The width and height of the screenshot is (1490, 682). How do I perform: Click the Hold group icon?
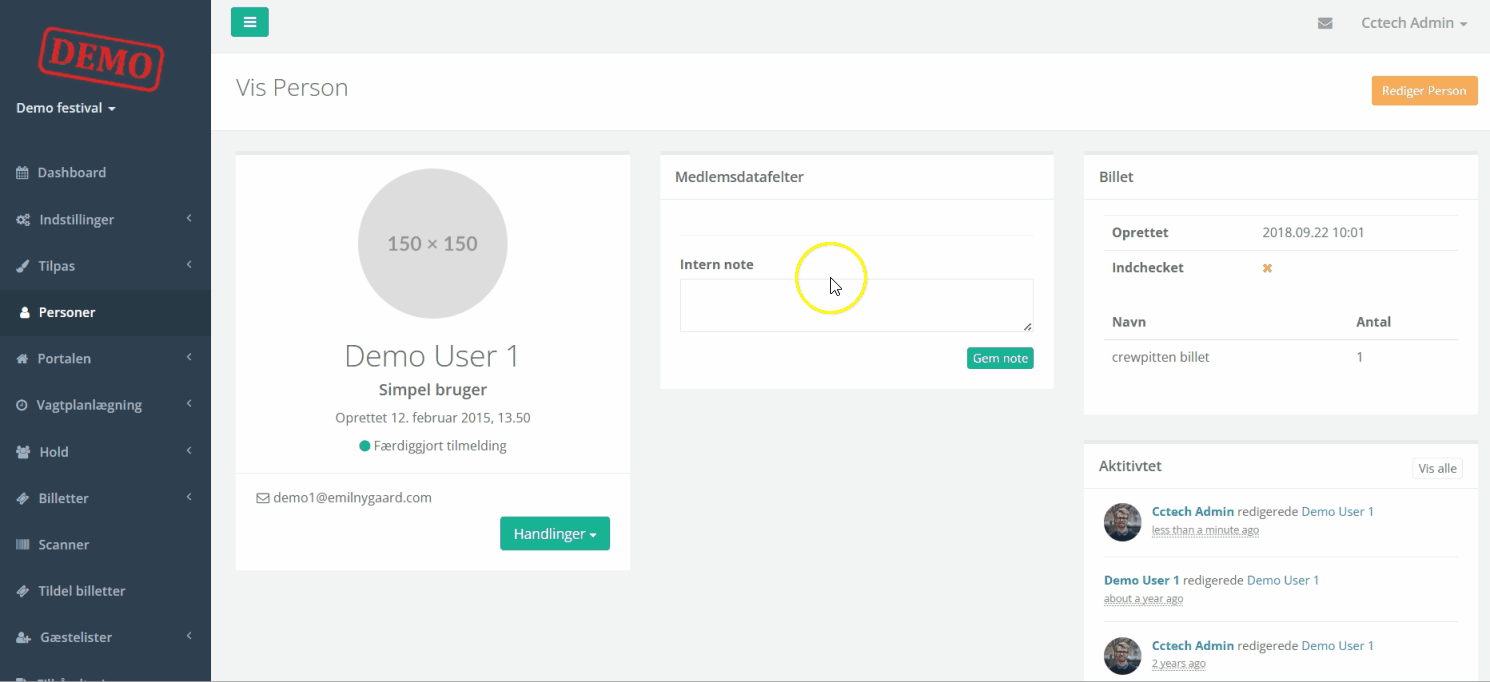[23, 452]
